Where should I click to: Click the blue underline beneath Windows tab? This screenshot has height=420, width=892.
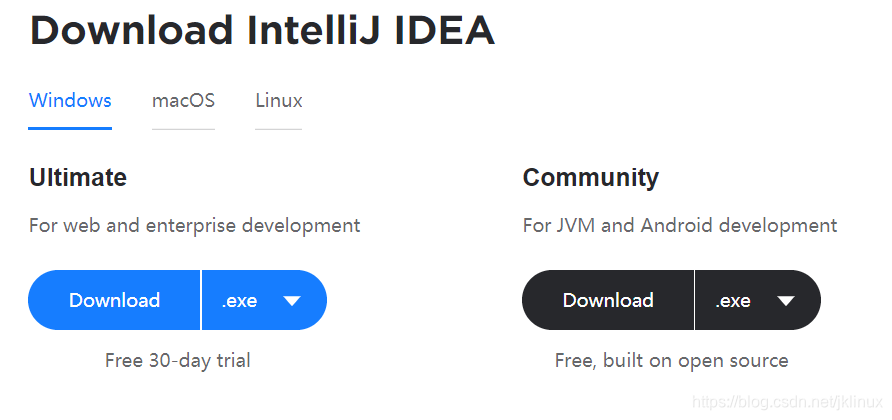coord(70,129)
